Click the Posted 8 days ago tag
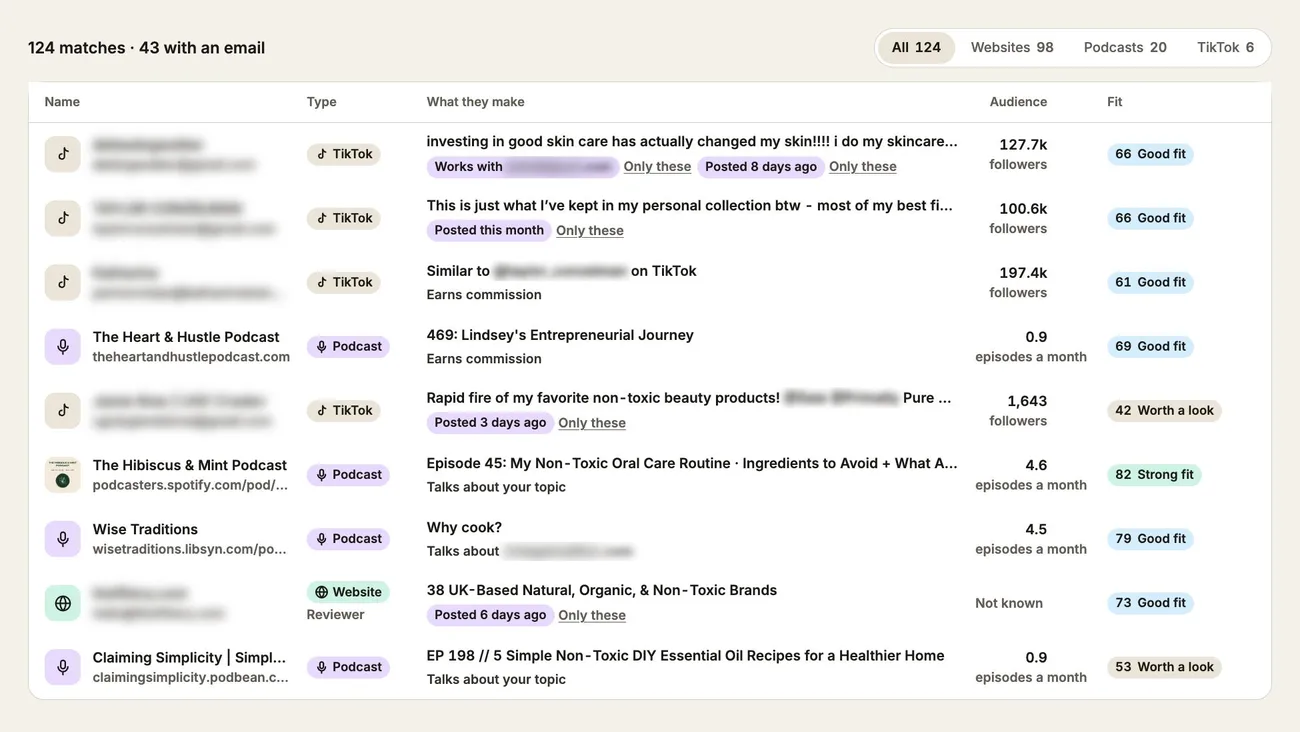 [x=761, y=167]
